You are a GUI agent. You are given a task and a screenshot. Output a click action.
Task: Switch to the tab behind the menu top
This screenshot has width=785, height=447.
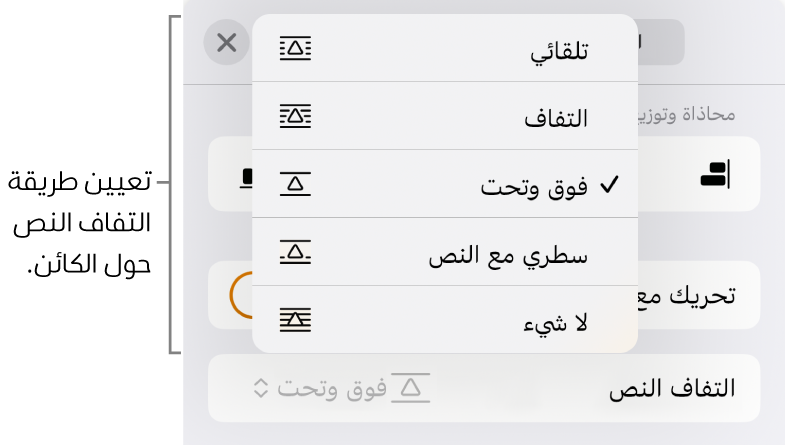tap(660, 42)
